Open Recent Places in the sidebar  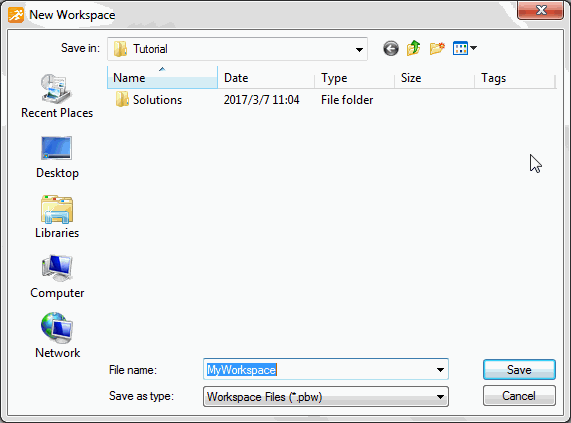(57, 96)
